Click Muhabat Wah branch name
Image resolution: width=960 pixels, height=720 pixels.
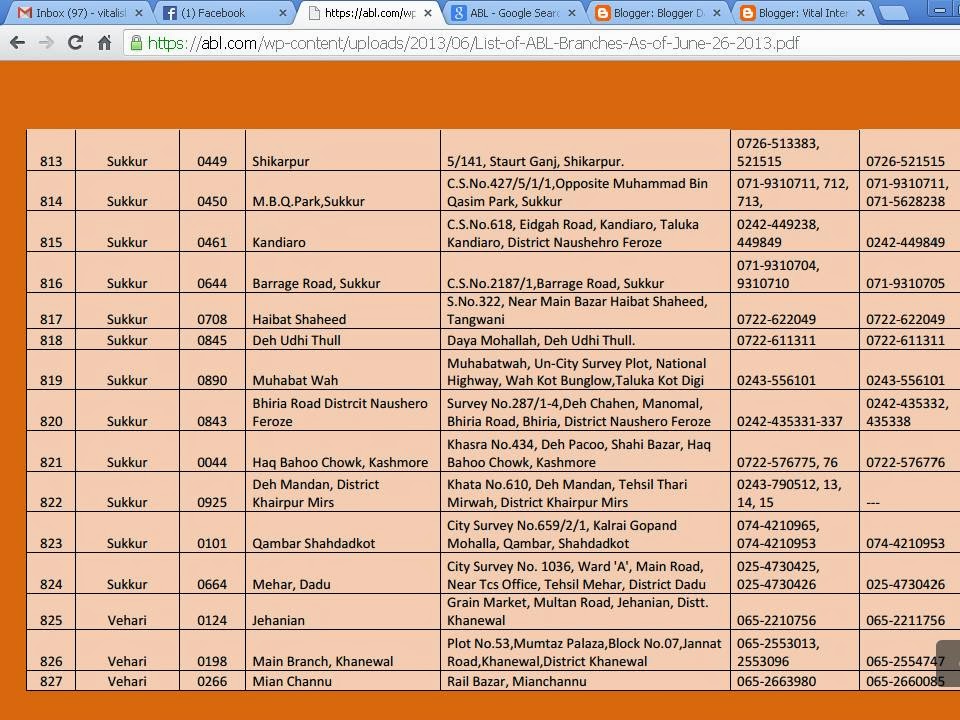(295, 380)
